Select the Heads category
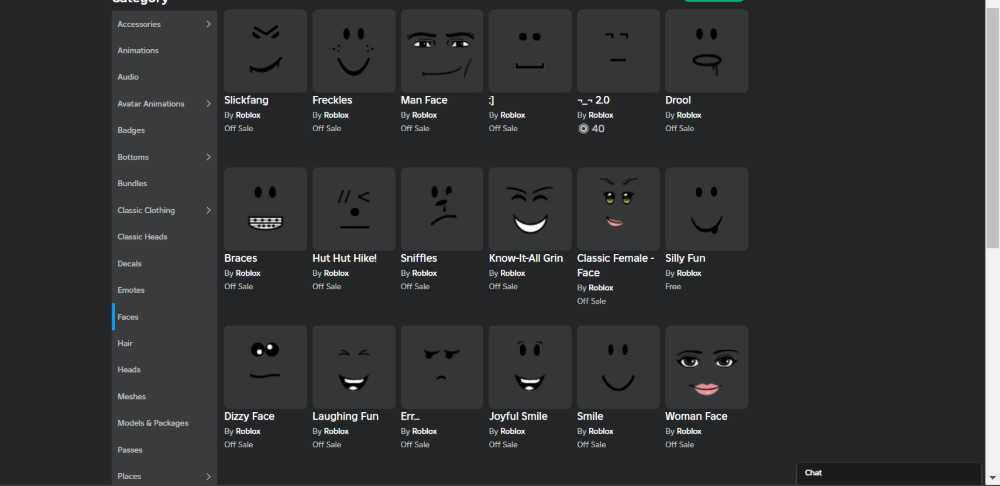1000x486 pixels. click(x=165, y=370)
